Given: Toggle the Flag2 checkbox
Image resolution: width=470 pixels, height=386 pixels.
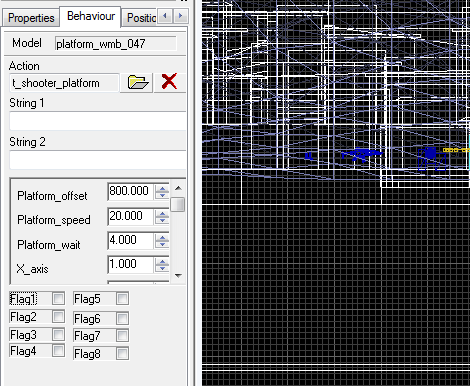Looking at the screenshot, I should pos(58,317).
